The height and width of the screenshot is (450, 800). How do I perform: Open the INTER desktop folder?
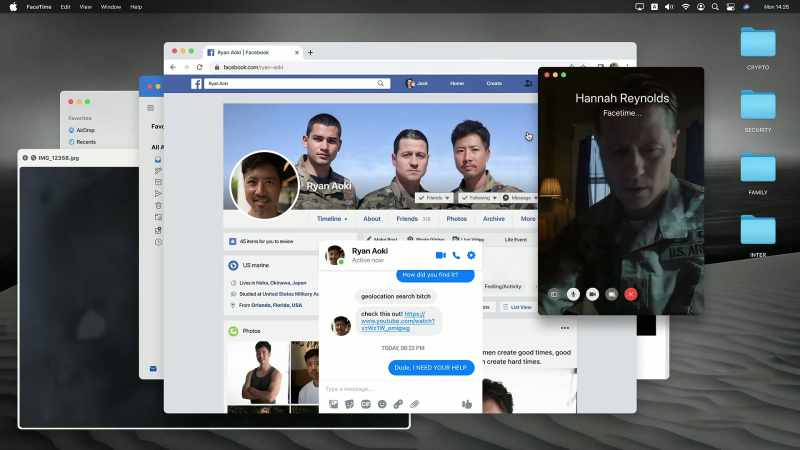(758, 230)
